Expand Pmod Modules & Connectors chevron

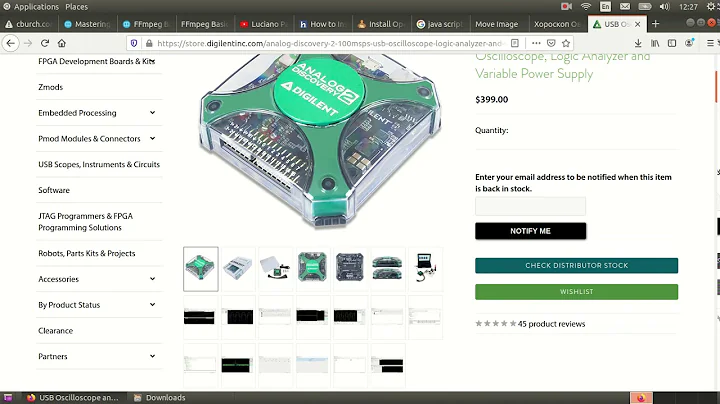[152, 138]
